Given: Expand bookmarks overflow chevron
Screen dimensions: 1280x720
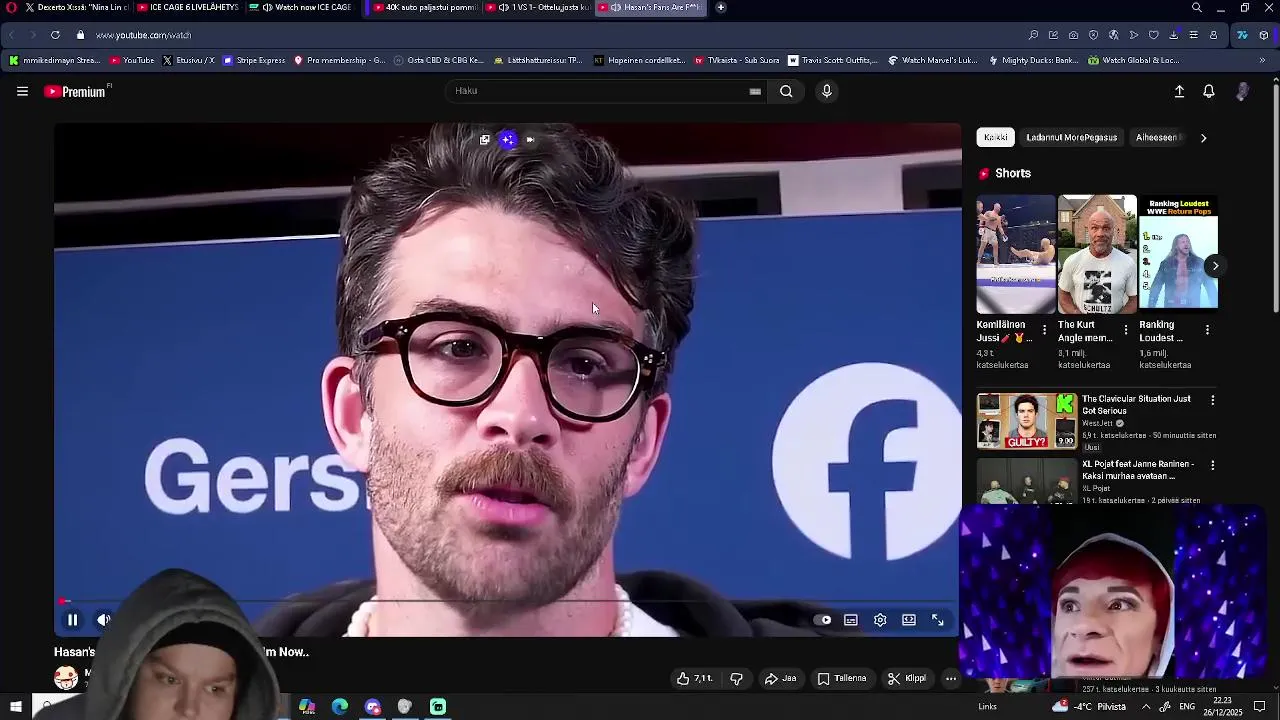Looking at the screenshot, I should click(1262, 60).
